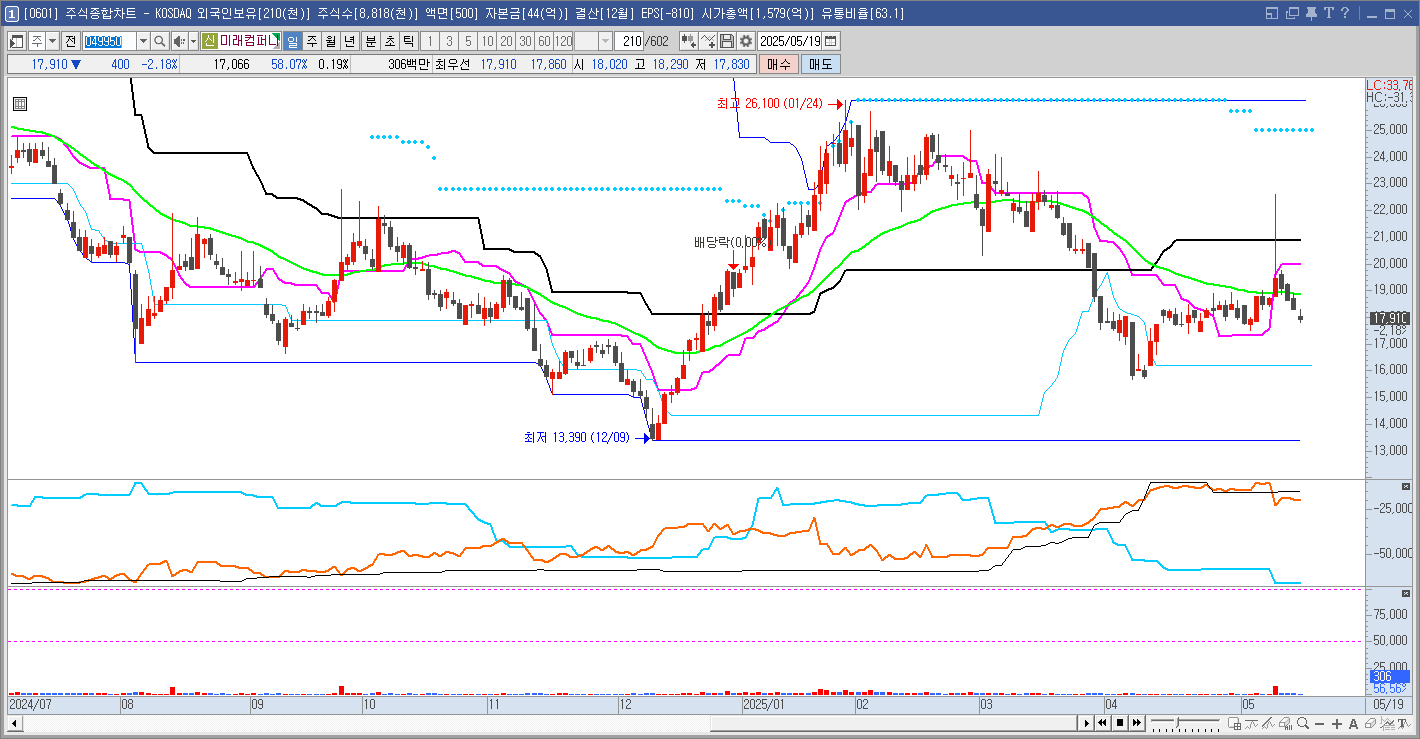Open help question mark icon
This screenshot has width=1420, height=739.
pos(1346,13)
